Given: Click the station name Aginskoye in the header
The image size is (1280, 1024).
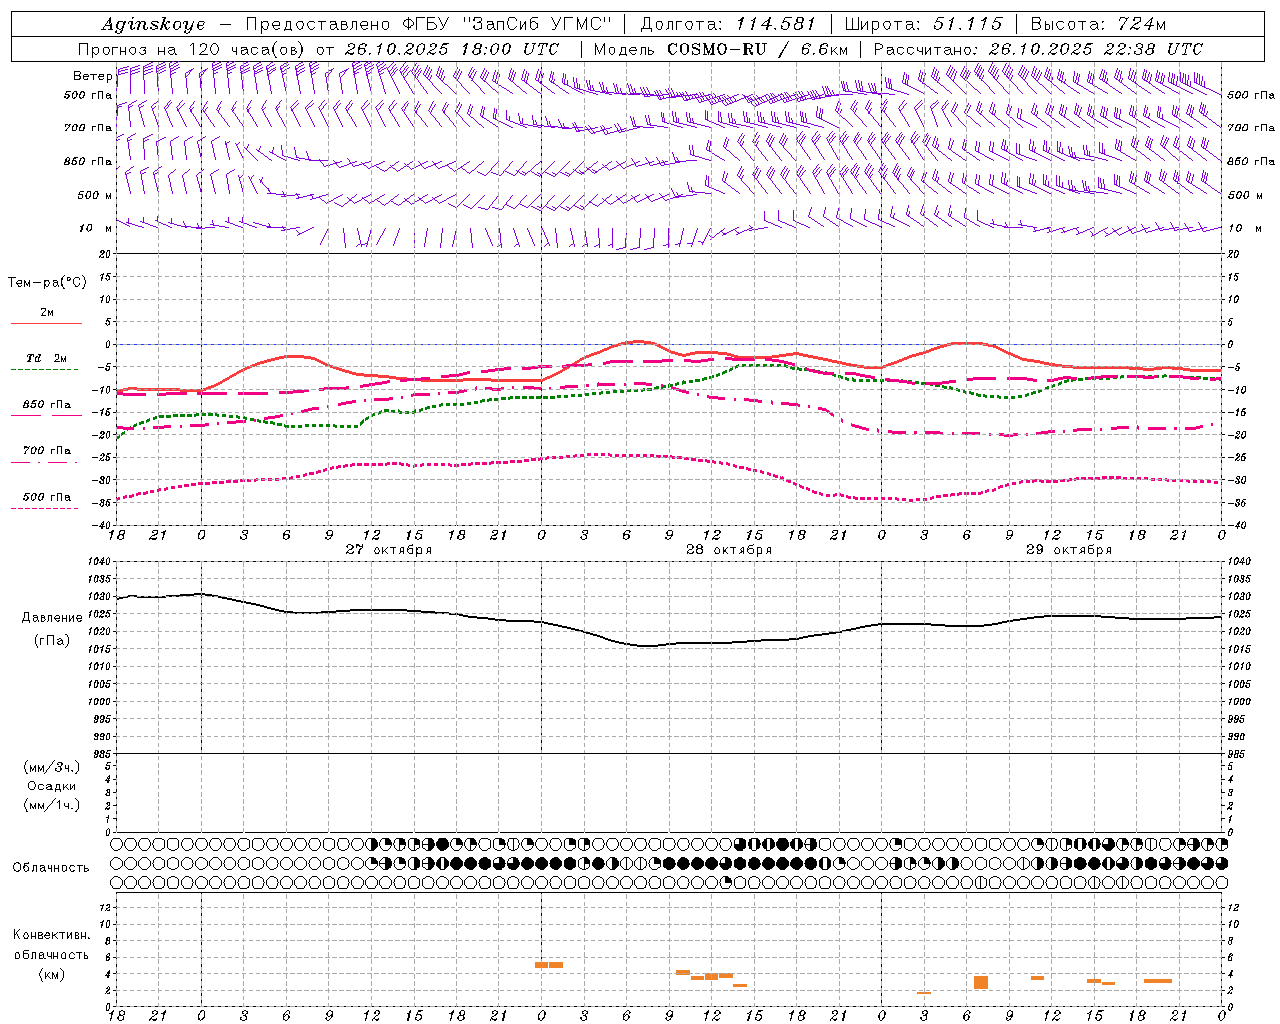Looking at the screenshot, I should (153, 24).
